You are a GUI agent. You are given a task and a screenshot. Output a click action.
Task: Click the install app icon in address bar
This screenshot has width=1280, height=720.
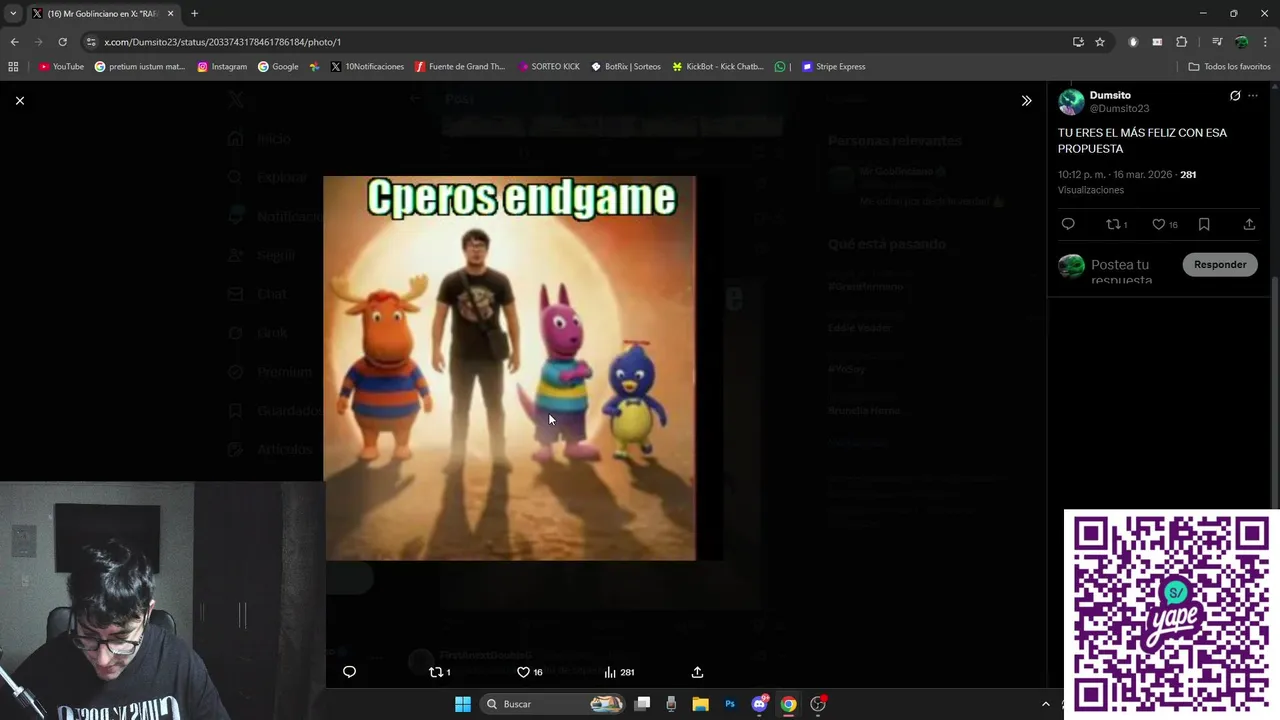click(x=1078, y=42)
